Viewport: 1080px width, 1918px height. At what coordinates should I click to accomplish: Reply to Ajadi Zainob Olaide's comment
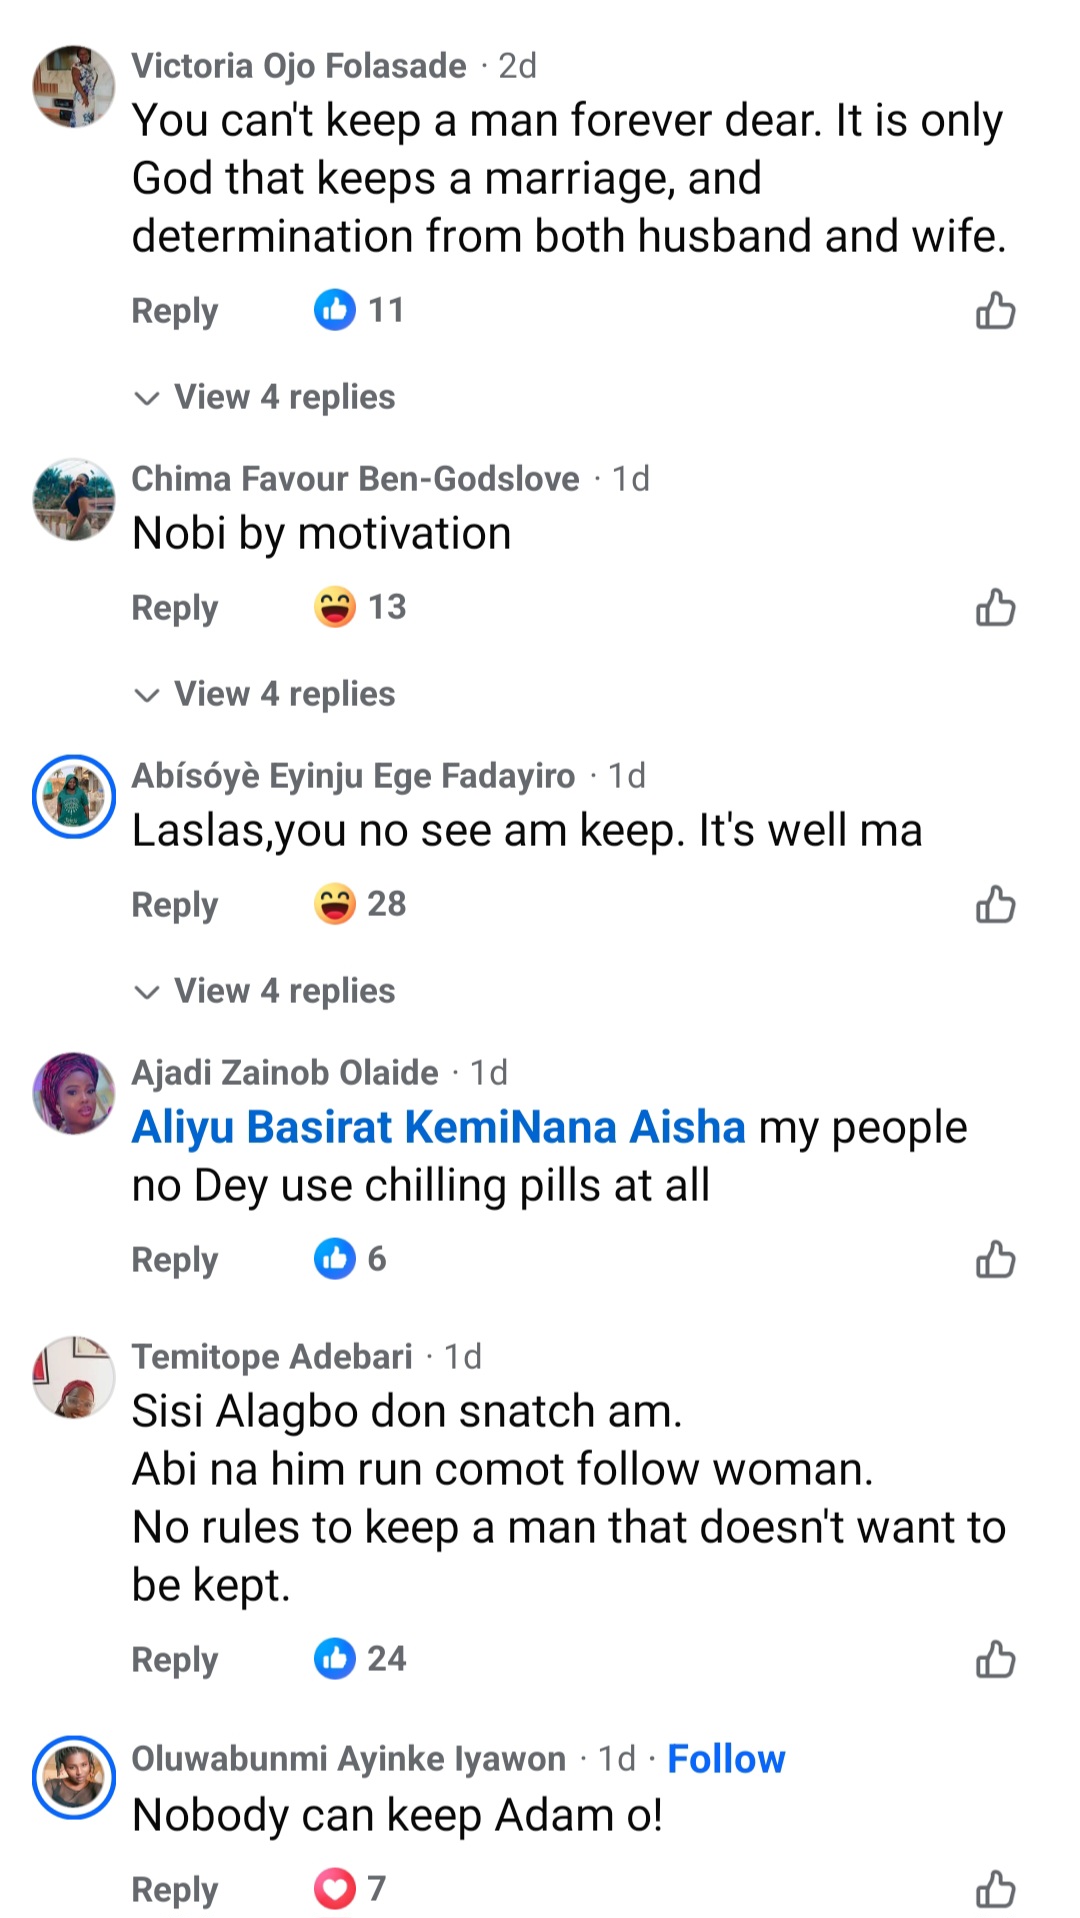pos(175,1260)
